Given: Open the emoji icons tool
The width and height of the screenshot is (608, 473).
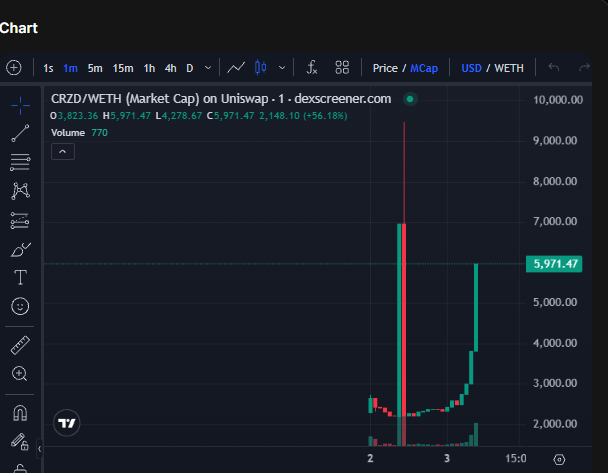Looking at the screenshot, I should 20,306.
